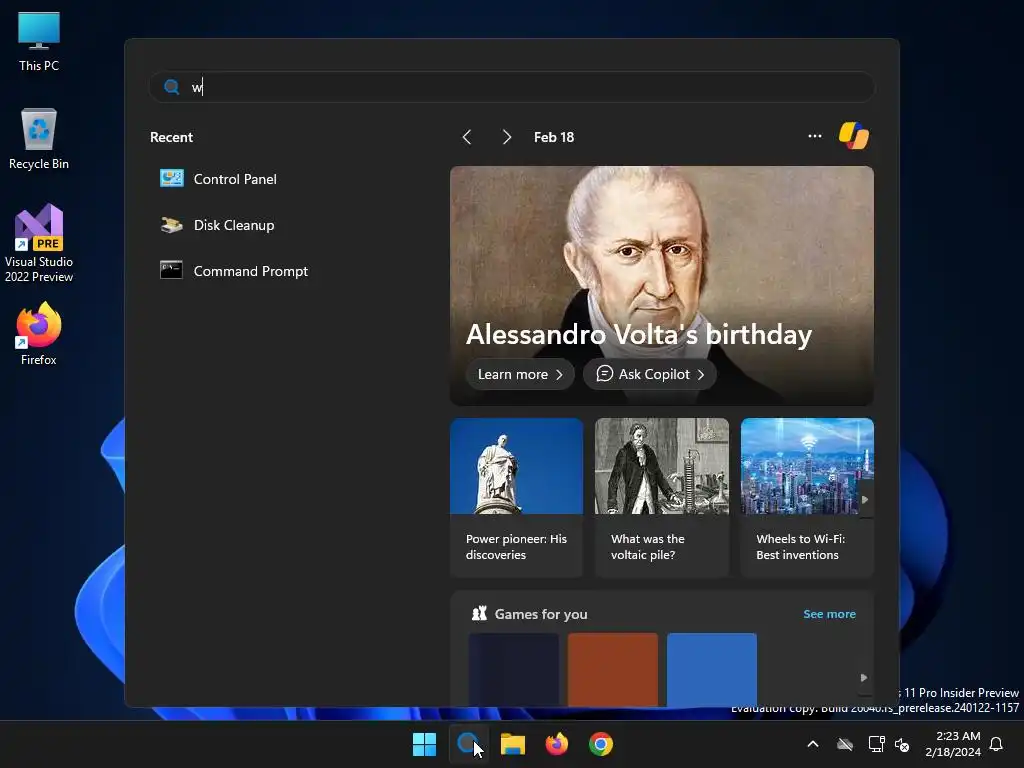Click Ask Copilot button
1024x768 pixels.
tap(650, 374)
